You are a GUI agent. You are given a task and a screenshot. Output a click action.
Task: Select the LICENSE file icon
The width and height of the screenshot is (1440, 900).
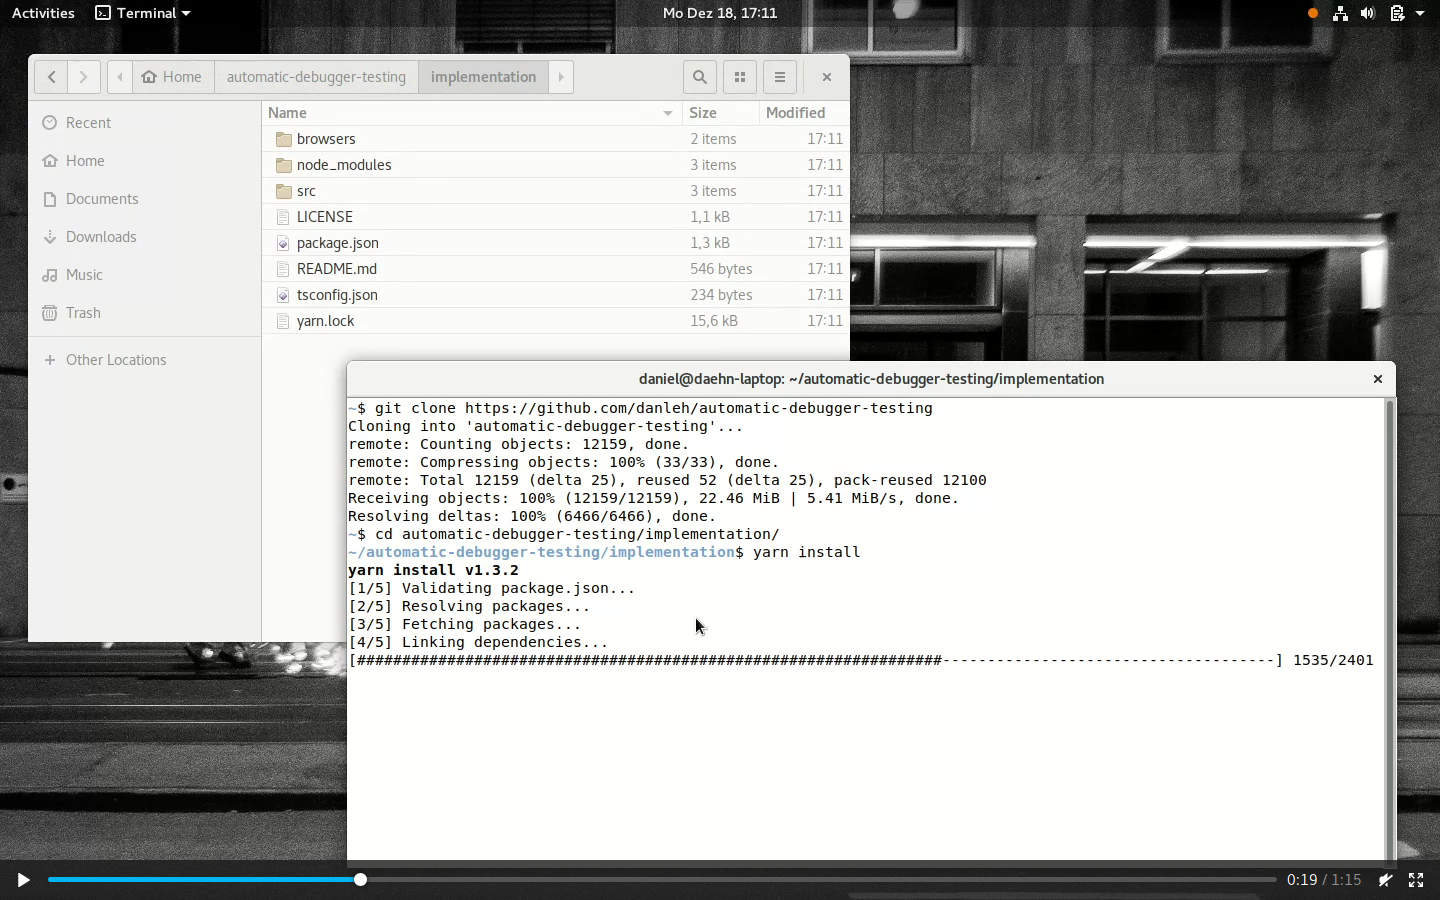[x=283, y=217]
